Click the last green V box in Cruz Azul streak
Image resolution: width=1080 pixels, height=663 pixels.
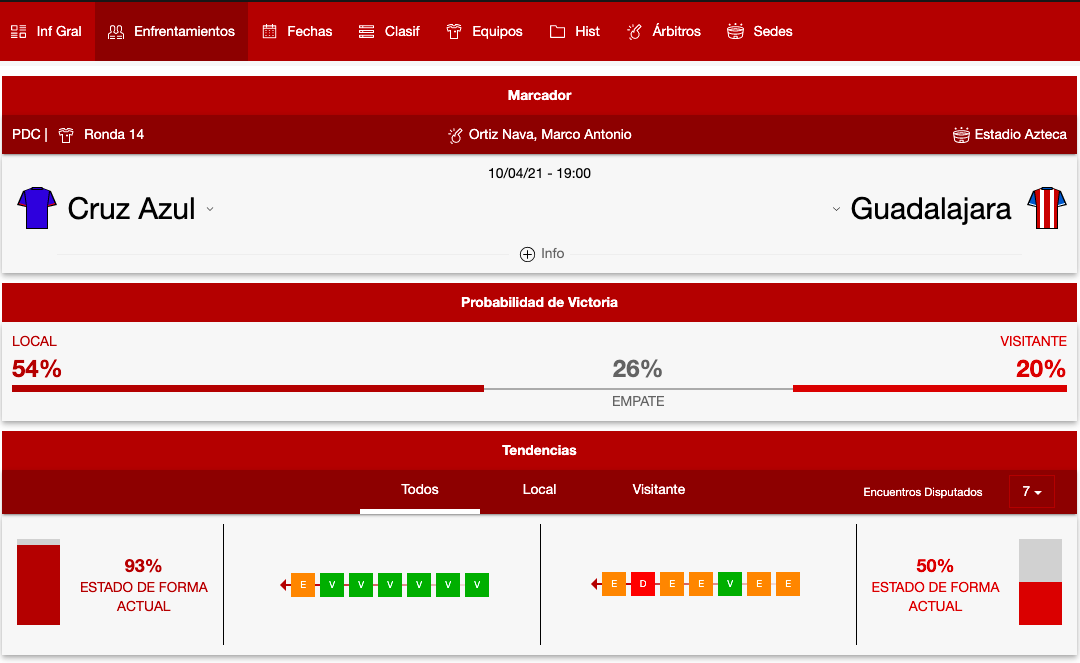[x=477, y=585]
